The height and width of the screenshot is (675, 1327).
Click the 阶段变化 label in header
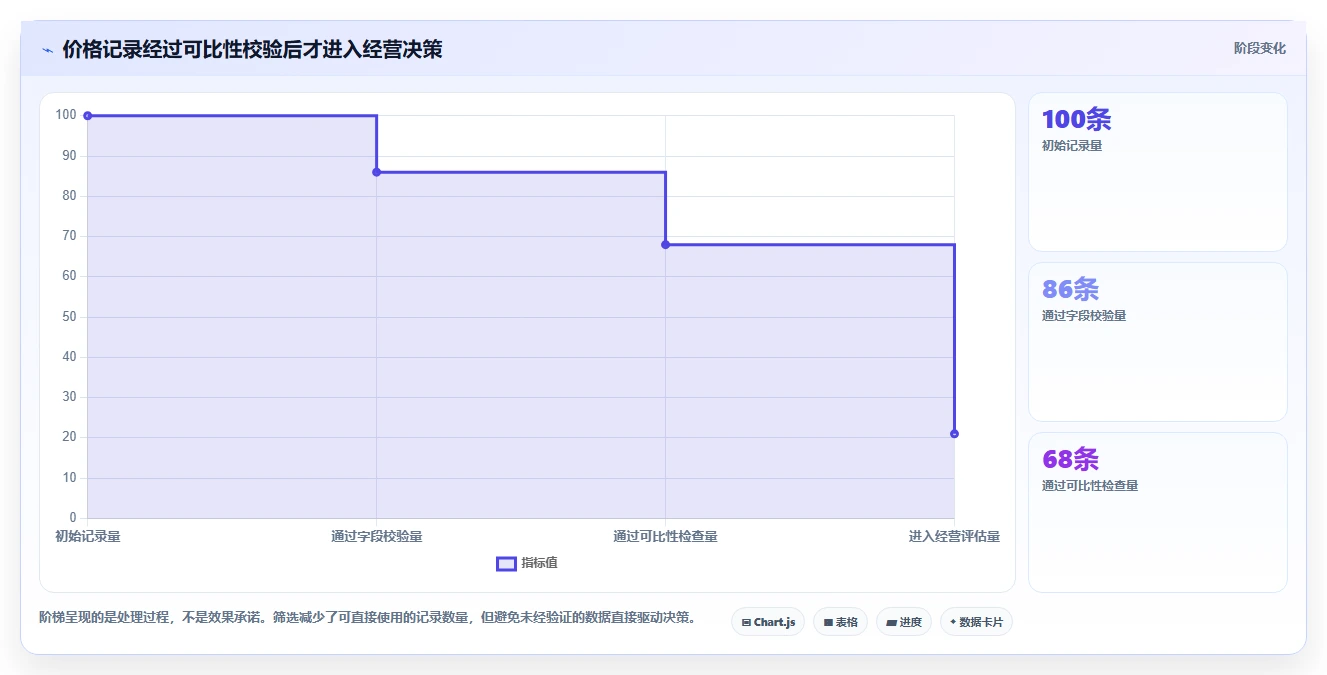pos(1260,48)
